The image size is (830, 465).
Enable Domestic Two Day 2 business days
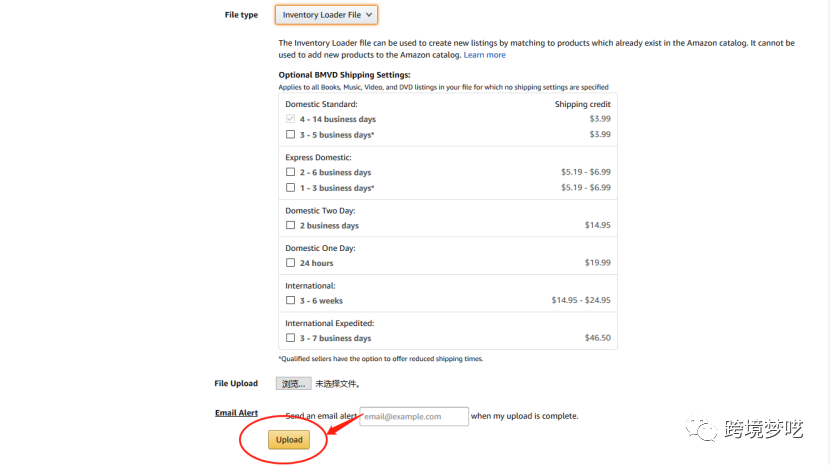coord(290,226)
